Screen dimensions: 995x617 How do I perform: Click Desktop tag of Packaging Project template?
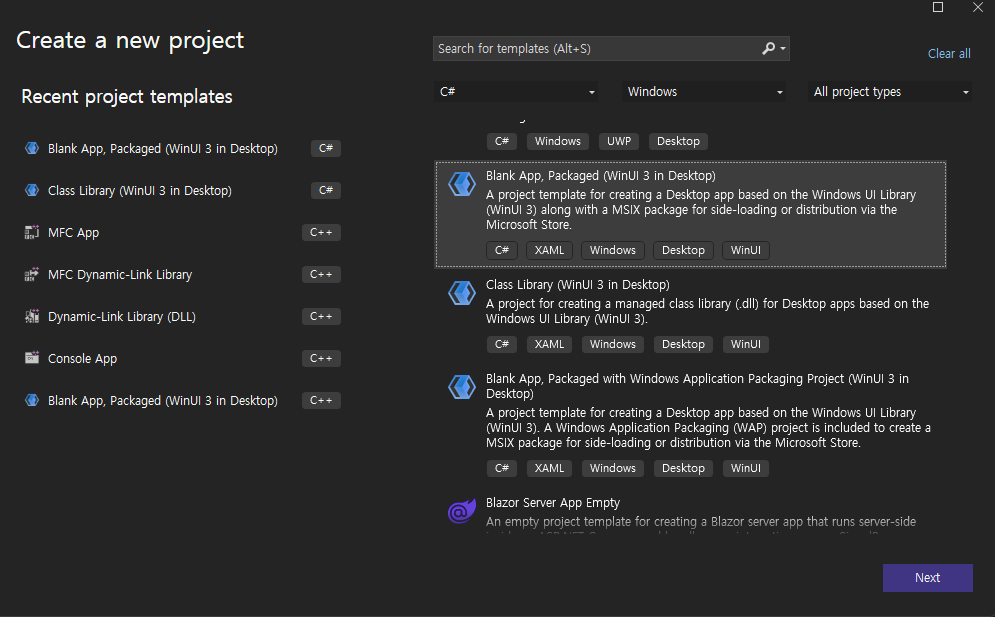tap(683, 468)
